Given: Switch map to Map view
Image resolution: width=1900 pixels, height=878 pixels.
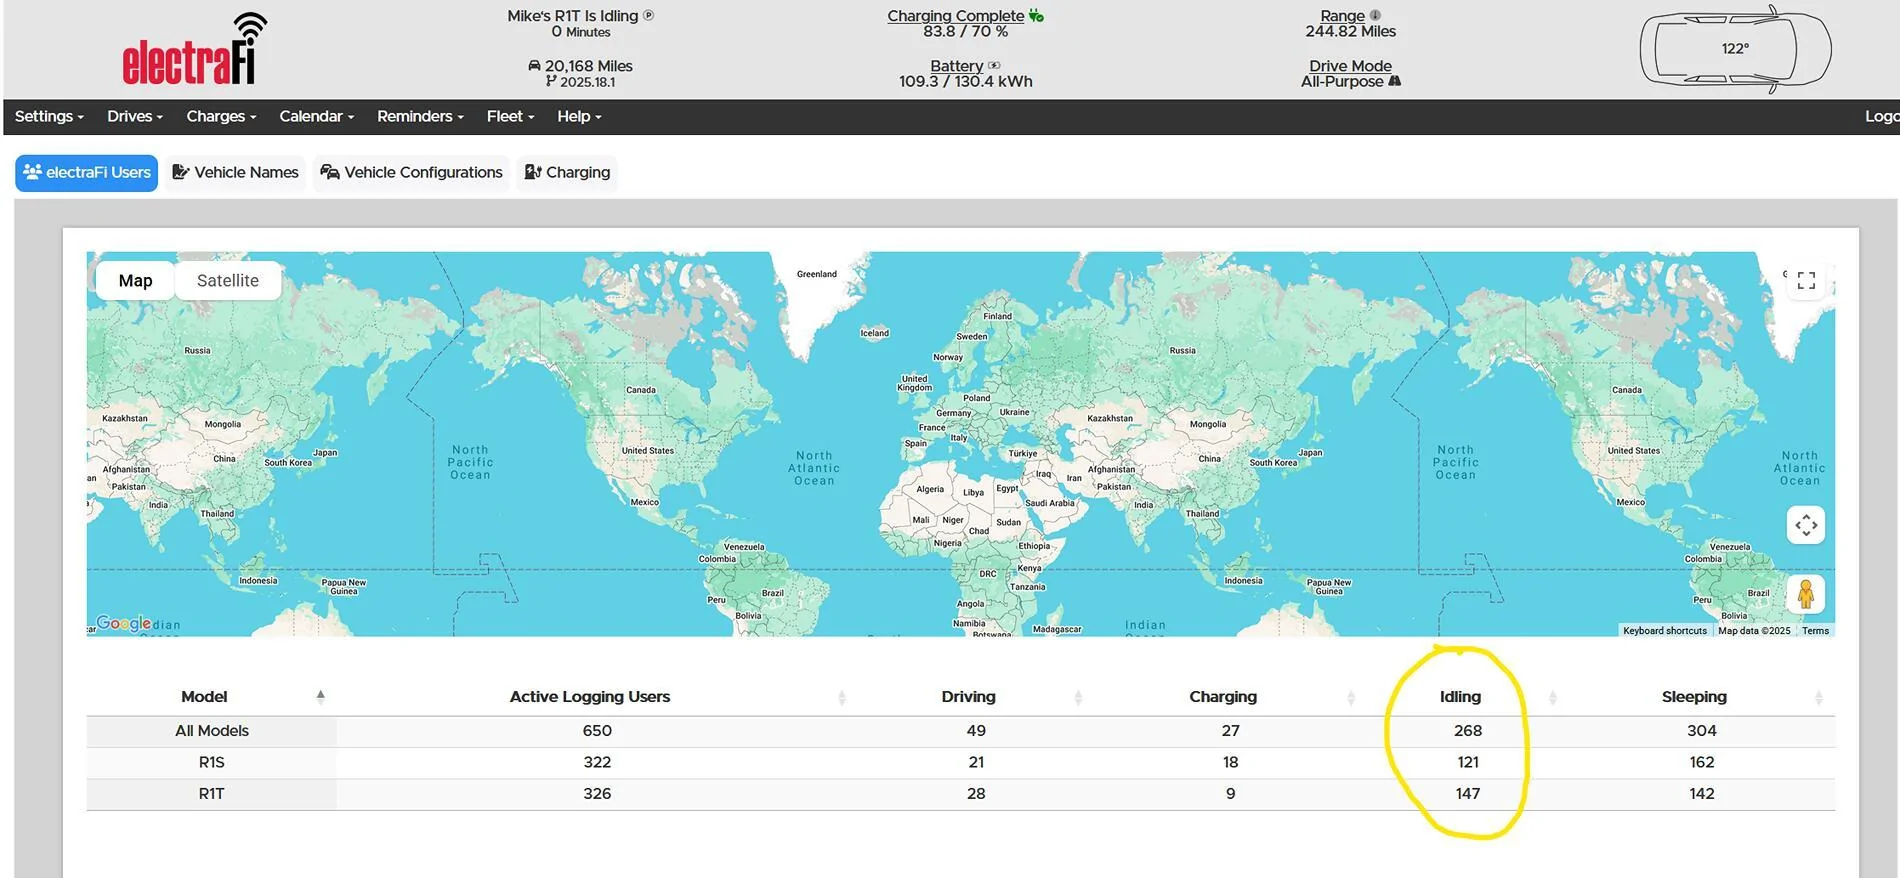Looking at the screenshot, I should point(135,281).
